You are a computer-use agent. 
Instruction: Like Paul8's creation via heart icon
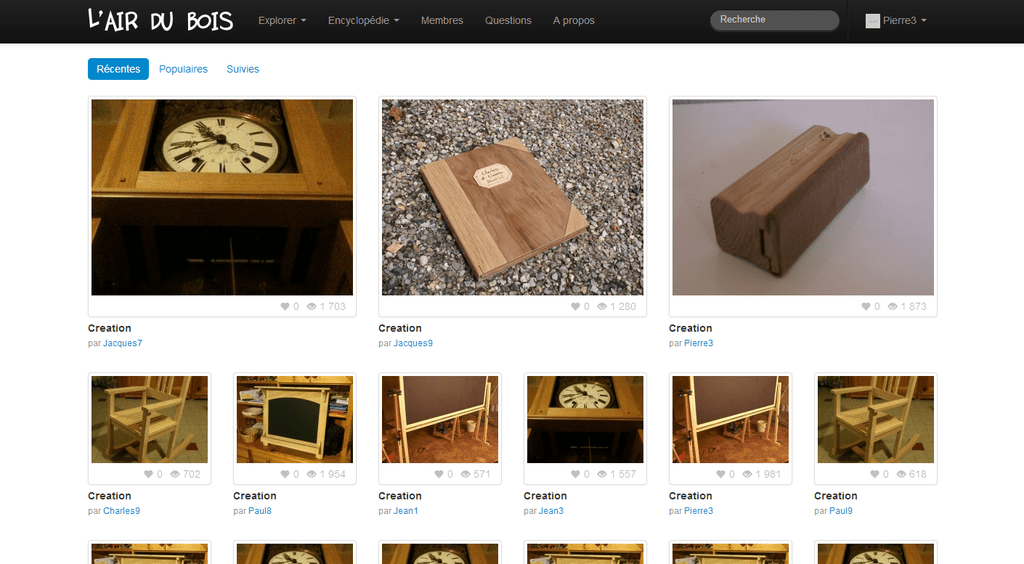pyautogui.click(x=285, y=474)
